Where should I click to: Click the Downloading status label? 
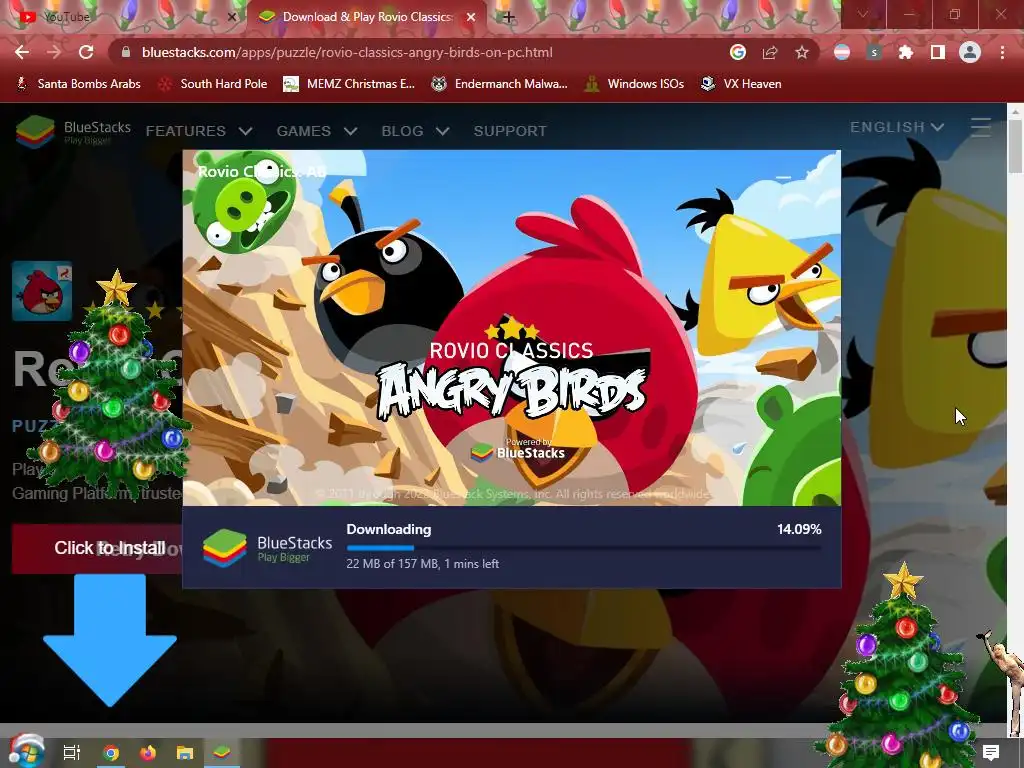(x=389, y=530)
